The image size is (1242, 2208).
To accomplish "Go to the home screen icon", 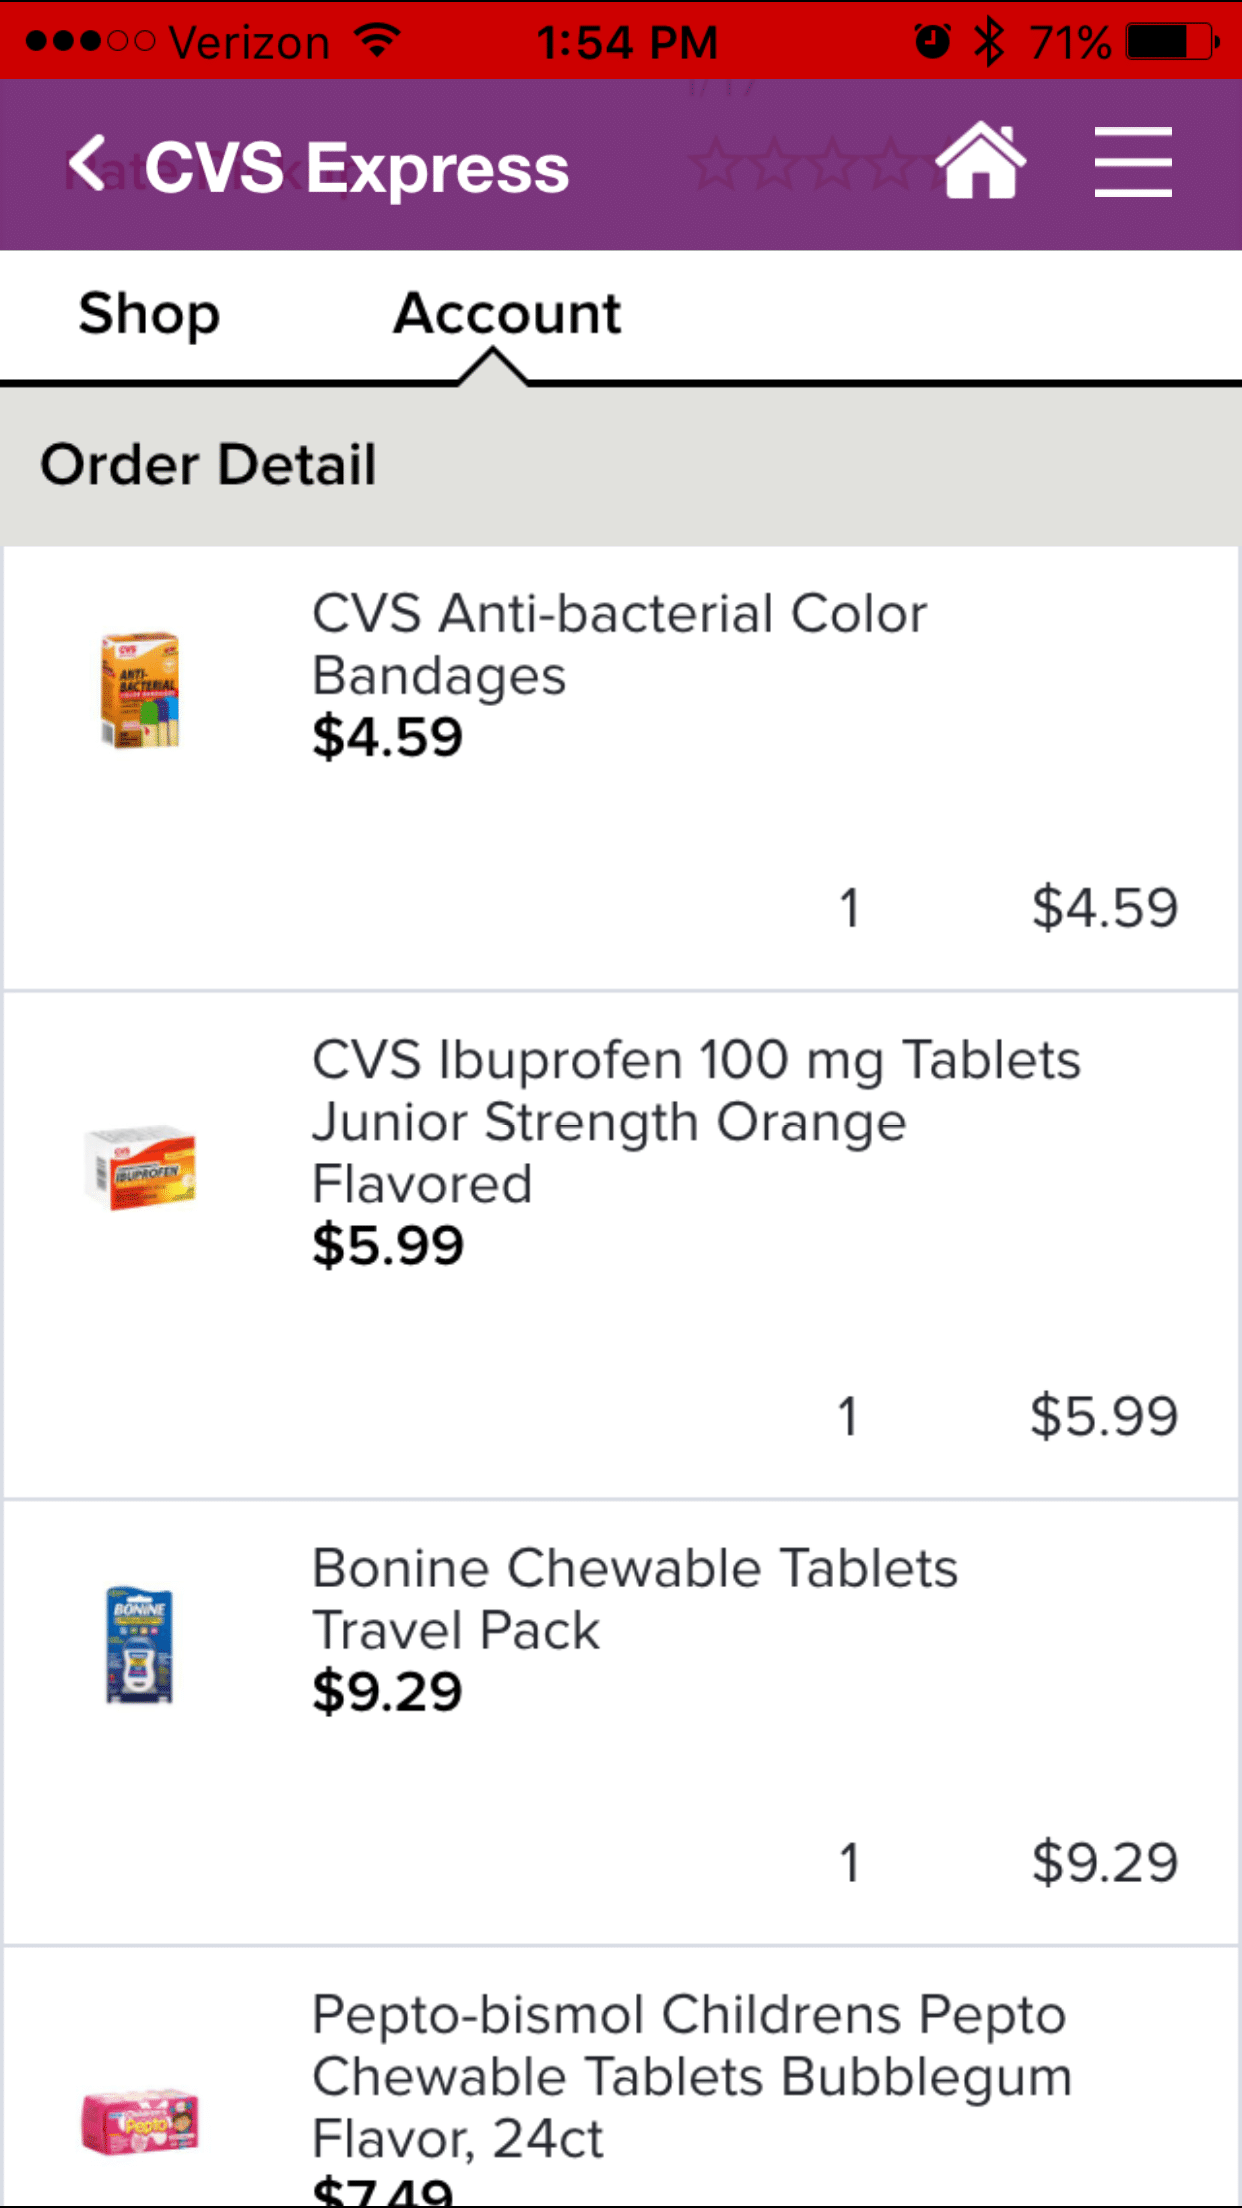I will coord(980,162).
